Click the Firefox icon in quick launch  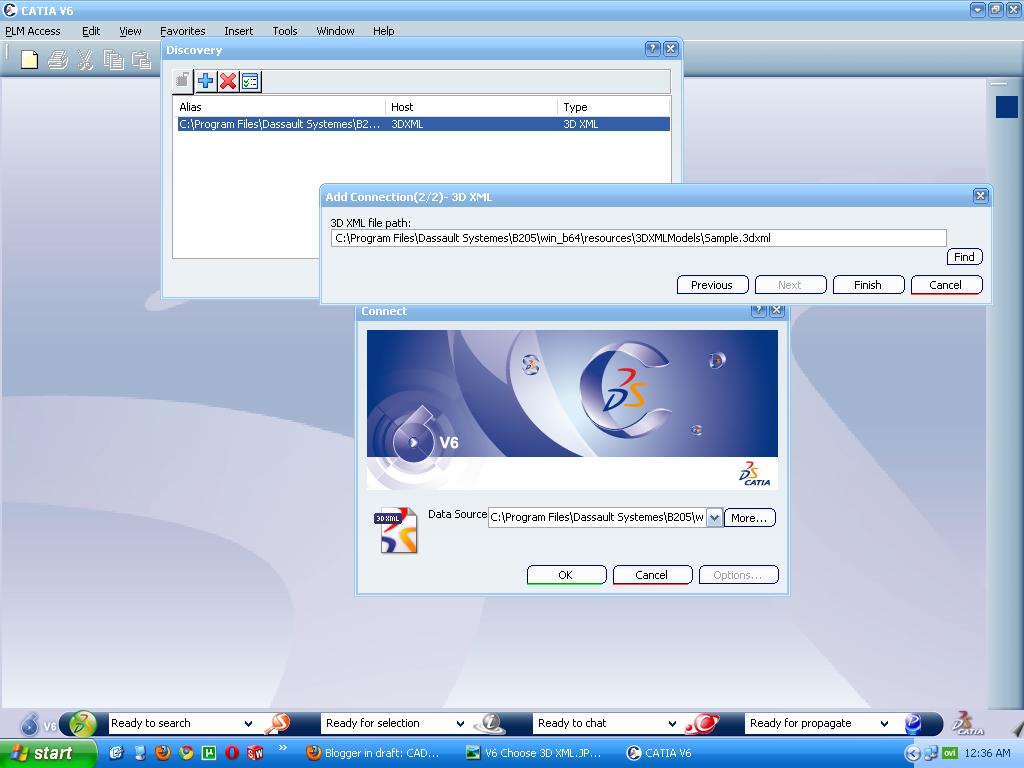[163, 753]
